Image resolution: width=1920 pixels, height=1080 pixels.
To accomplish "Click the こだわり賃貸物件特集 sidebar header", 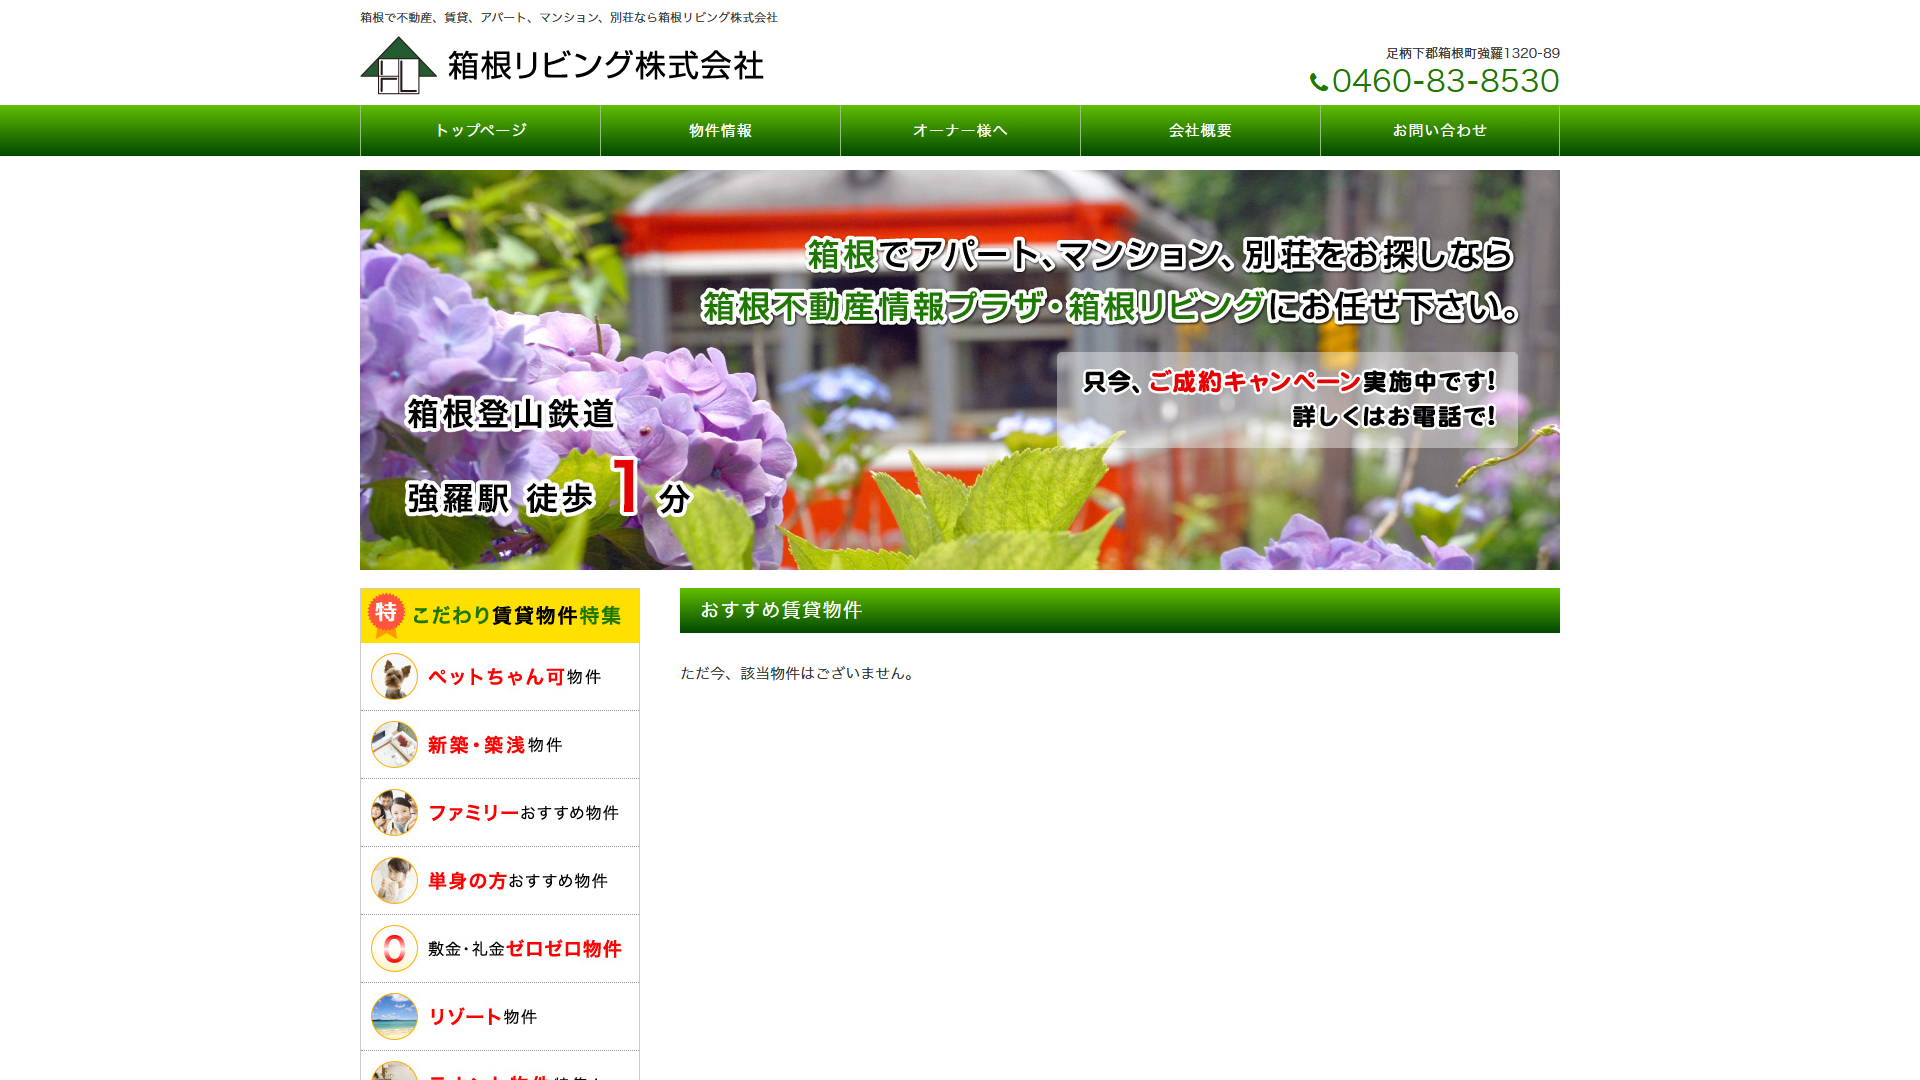I will [x=500, y=615].
